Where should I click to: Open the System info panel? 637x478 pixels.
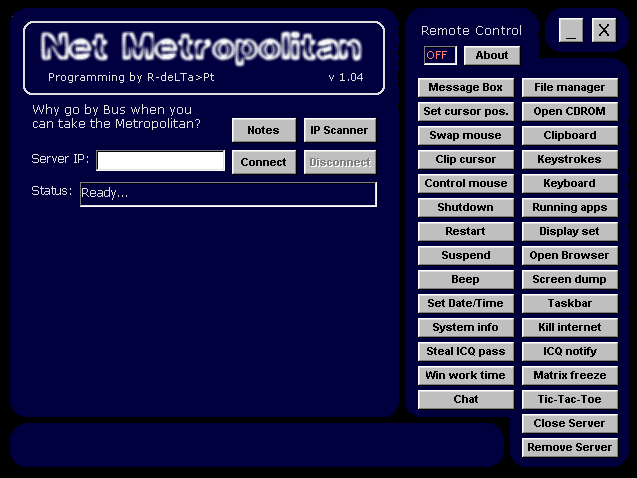pos(465,327)
